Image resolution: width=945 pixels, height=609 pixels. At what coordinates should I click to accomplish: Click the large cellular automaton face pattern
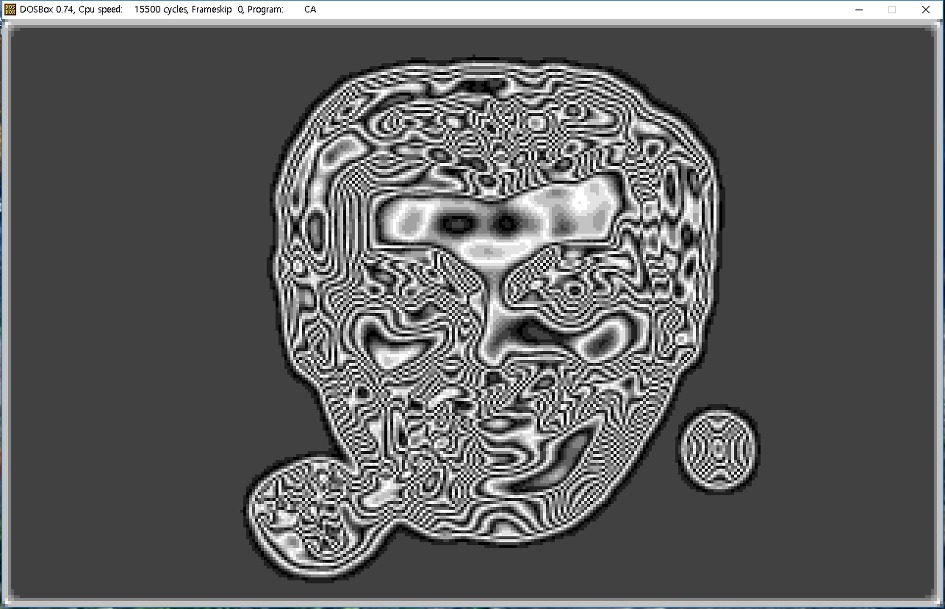[x=494, y=301]
